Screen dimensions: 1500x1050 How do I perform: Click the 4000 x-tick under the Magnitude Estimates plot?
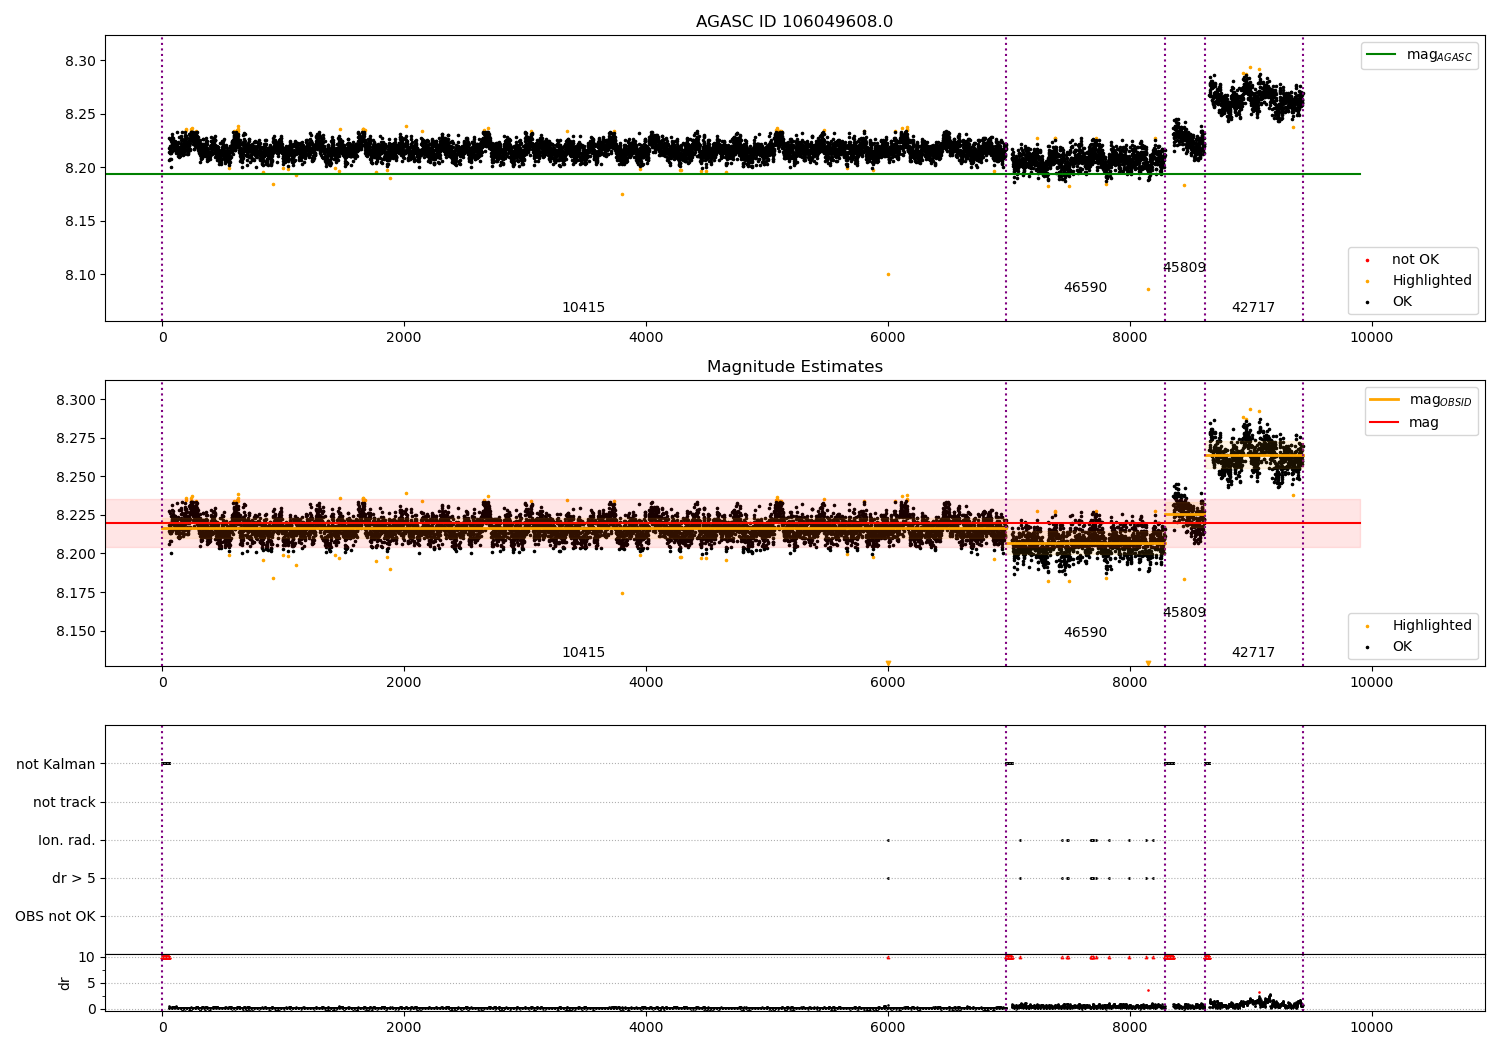coord(646,683)
